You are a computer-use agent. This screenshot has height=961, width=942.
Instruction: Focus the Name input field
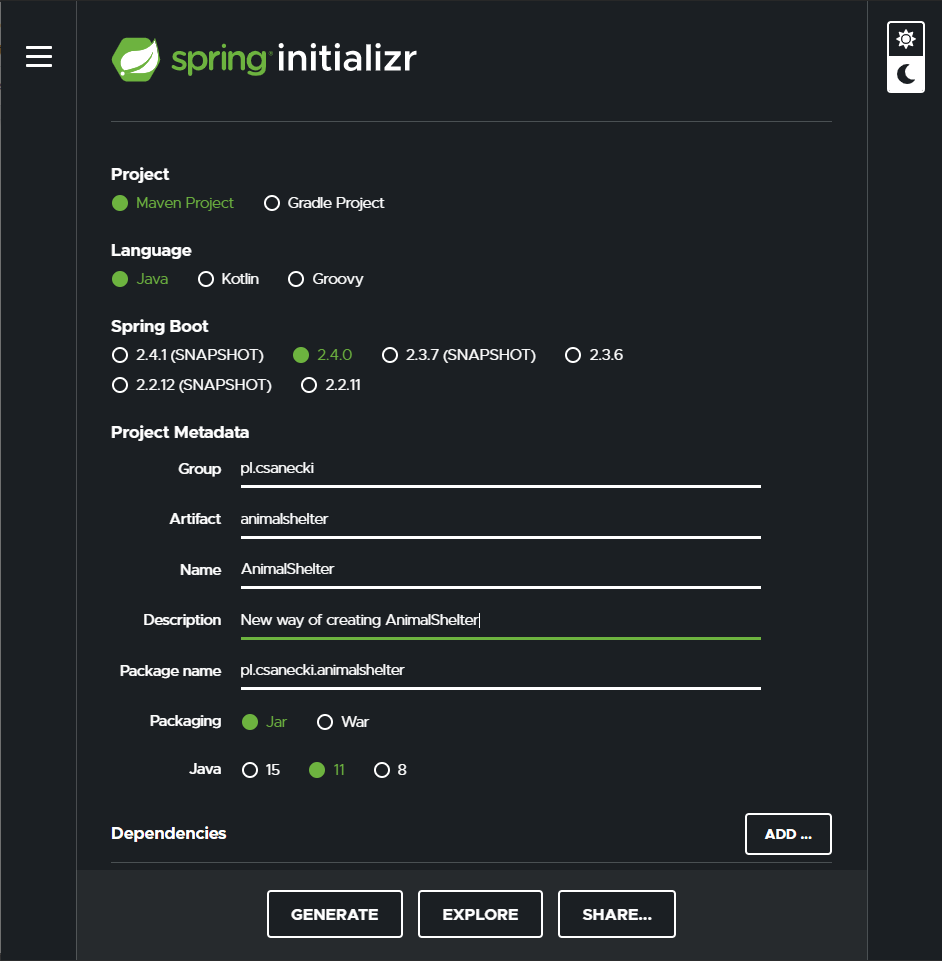point(501,570)
